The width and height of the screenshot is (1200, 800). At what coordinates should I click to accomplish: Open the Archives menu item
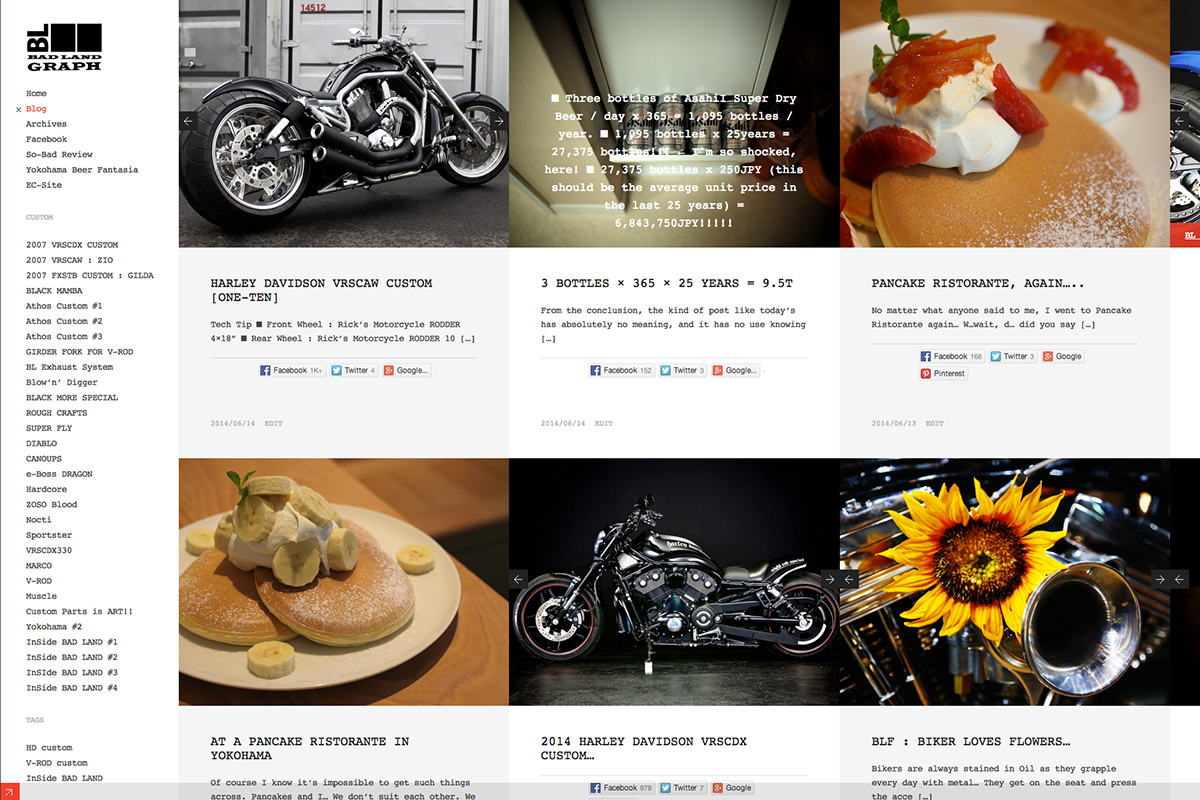point(47,124)
